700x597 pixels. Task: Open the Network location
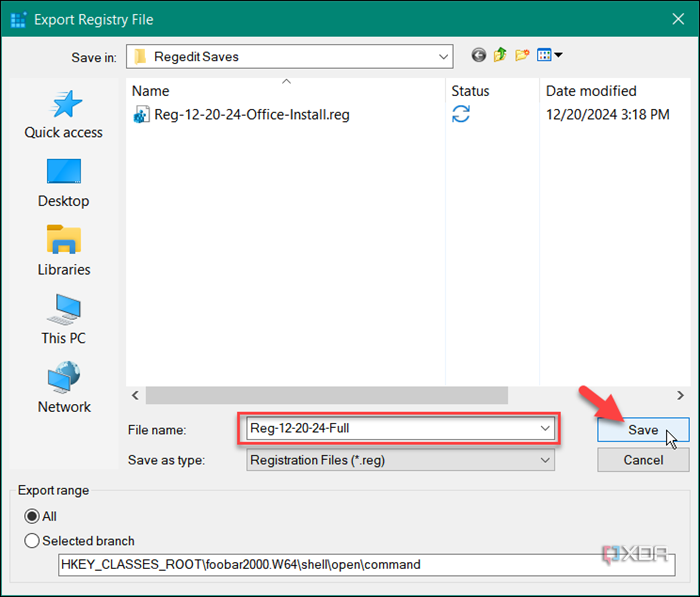pyautogui.click(x=64, y=388)
